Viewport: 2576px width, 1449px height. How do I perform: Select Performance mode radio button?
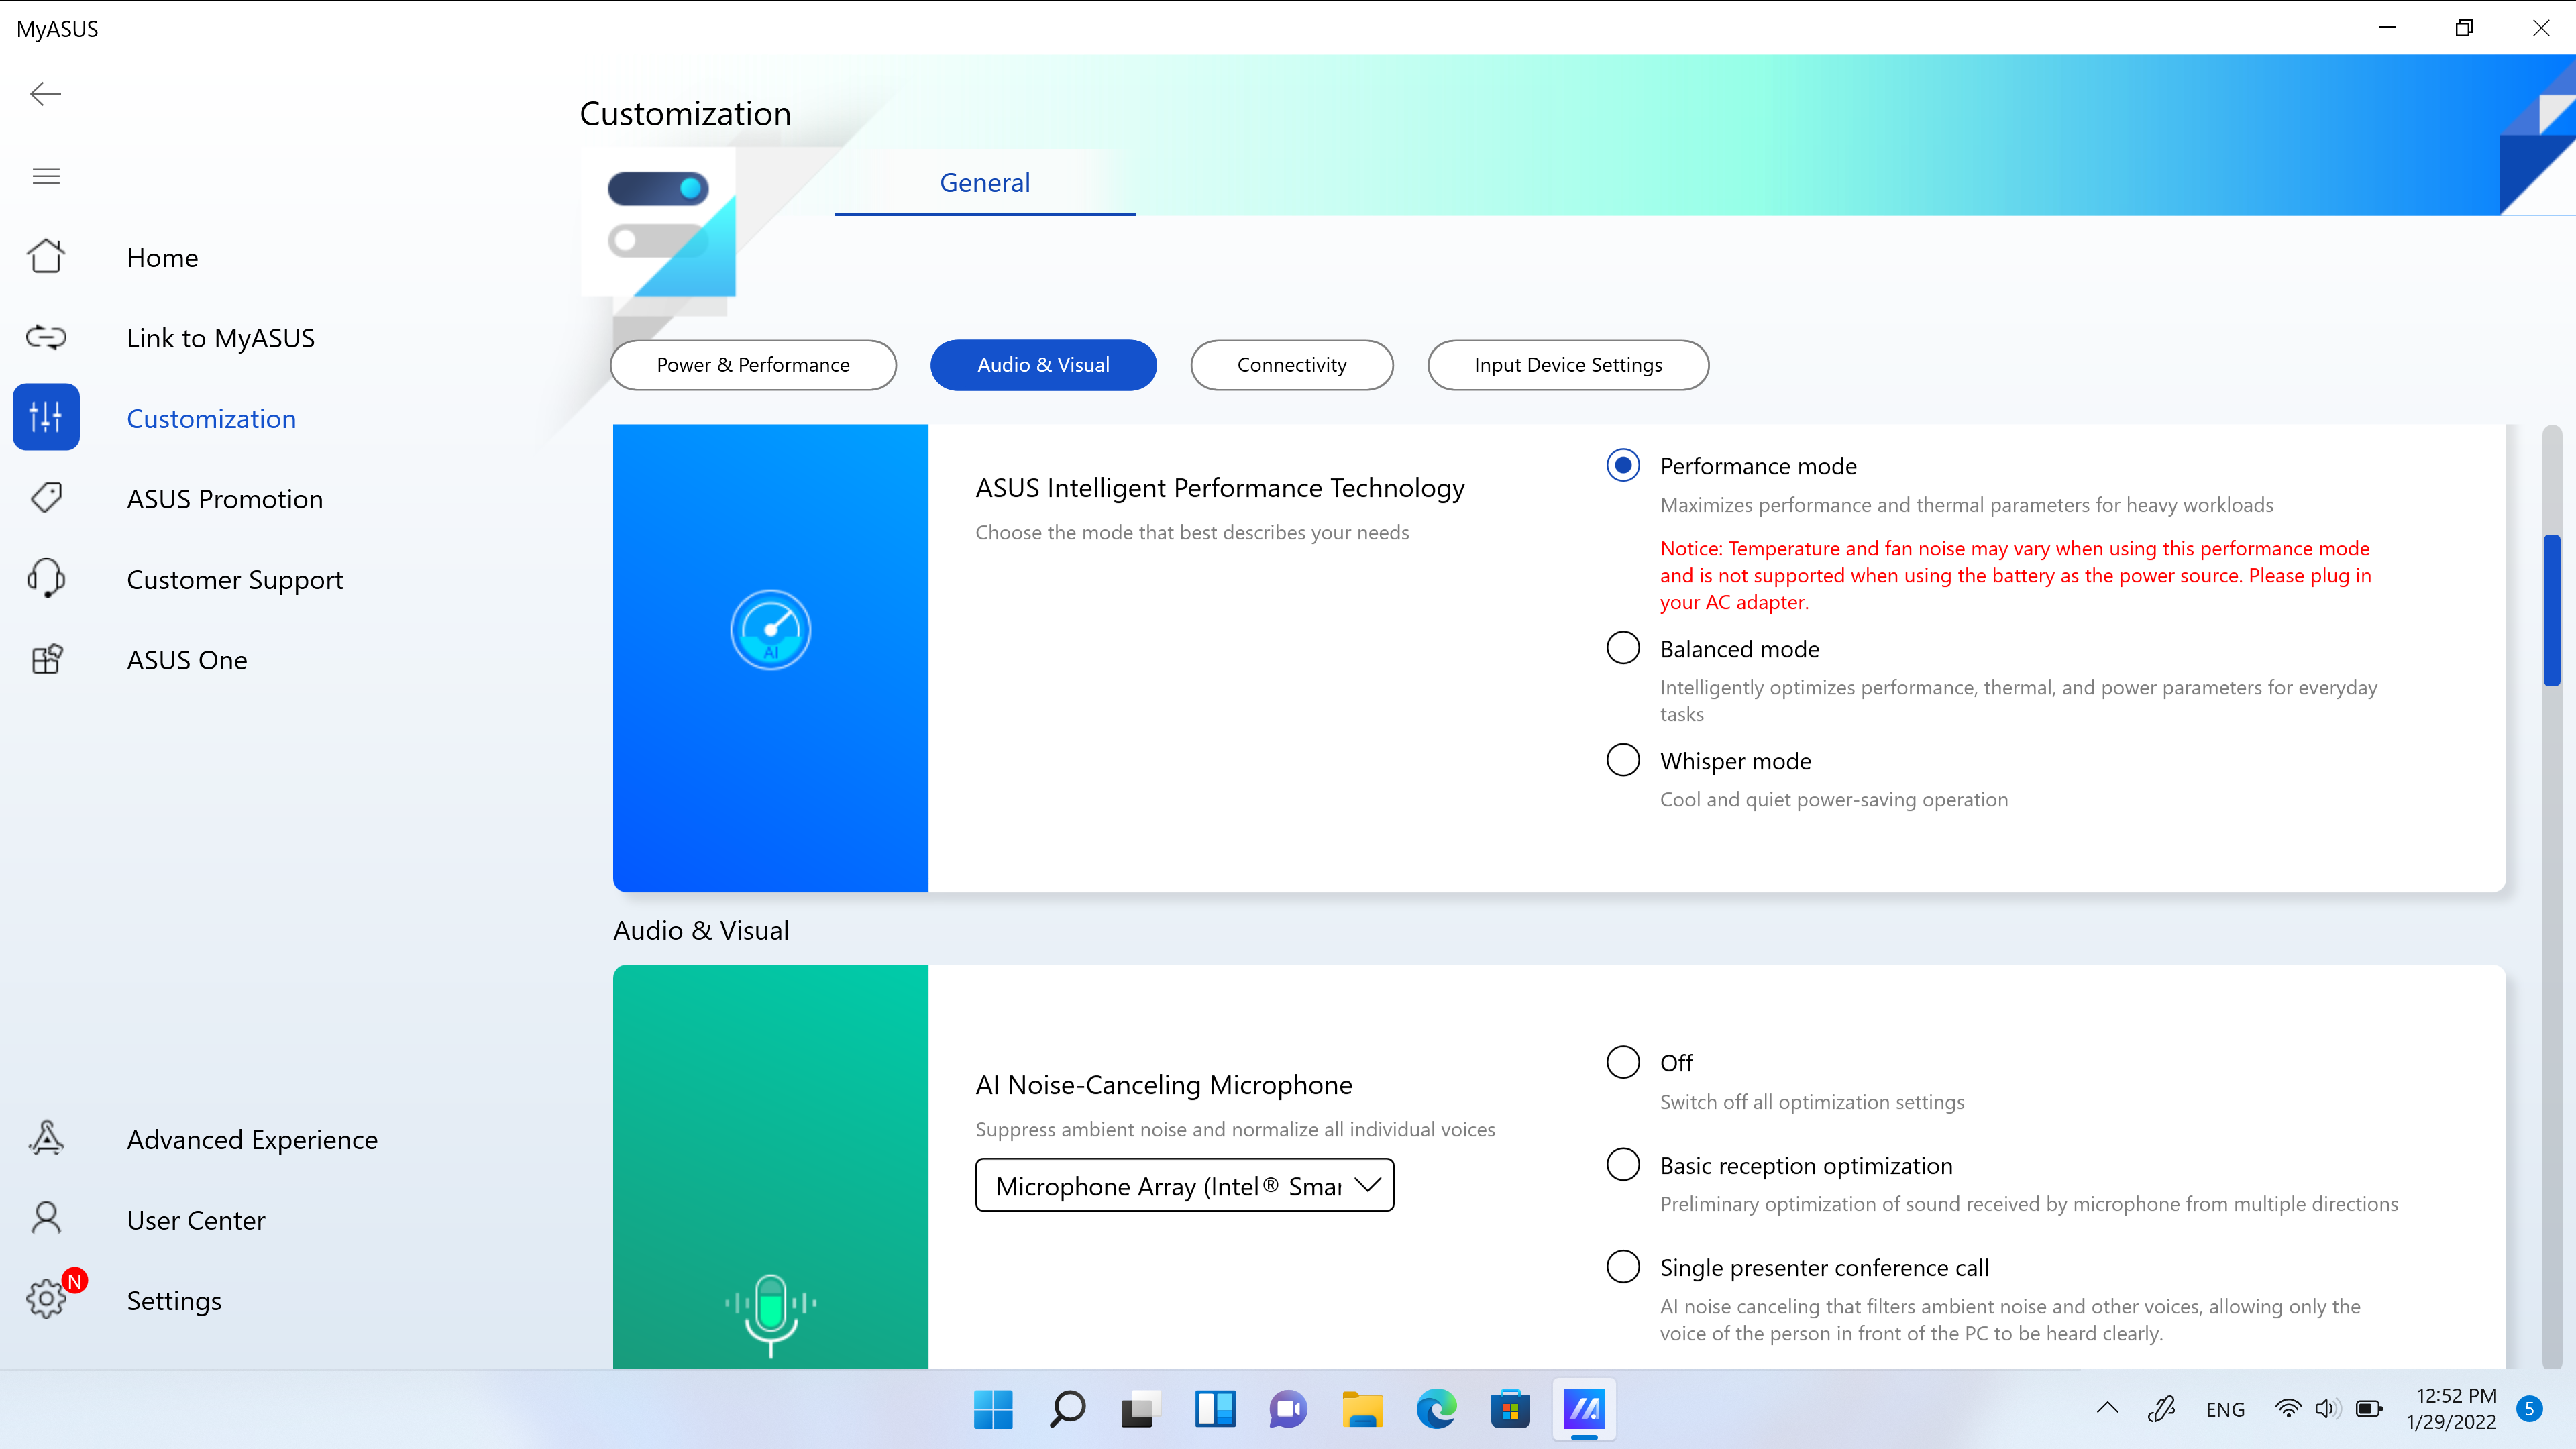1623,465
